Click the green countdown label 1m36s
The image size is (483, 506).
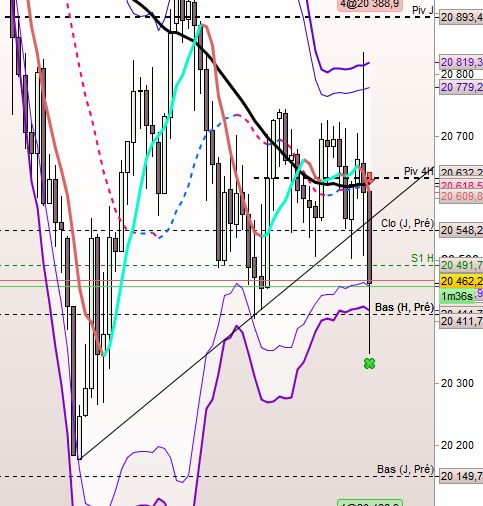point(457,296)
